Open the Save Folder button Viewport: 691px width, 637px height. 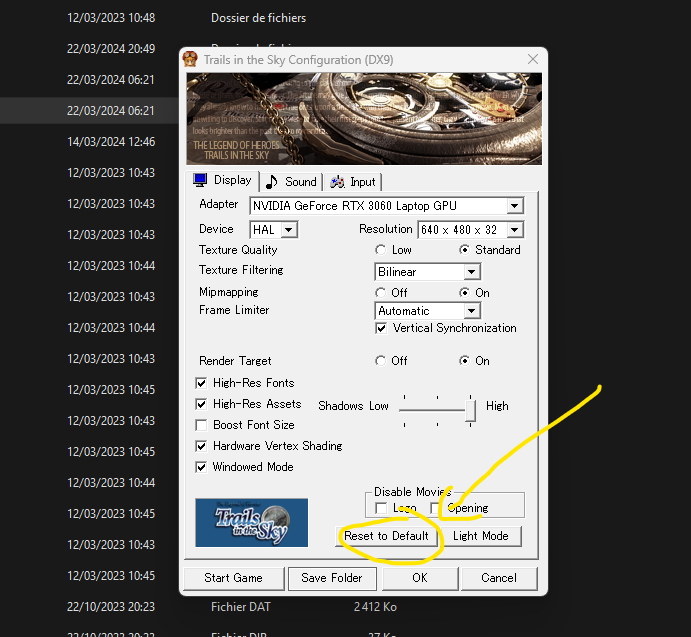pos(332,578)
